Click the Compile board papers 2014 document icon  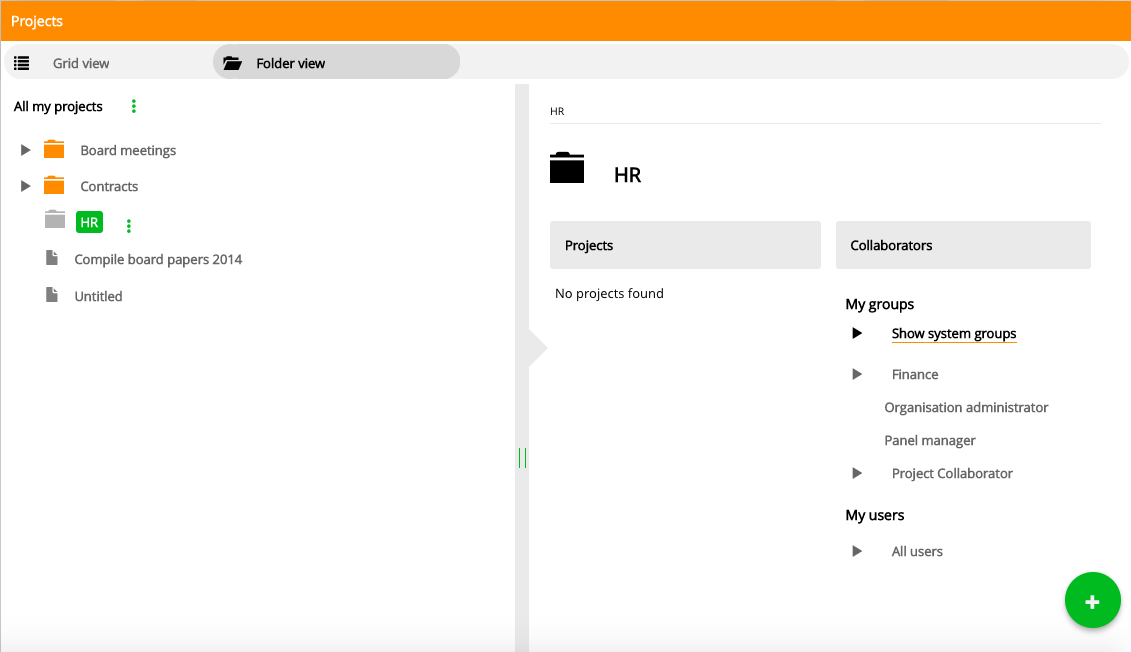click(x=52, y=258)
